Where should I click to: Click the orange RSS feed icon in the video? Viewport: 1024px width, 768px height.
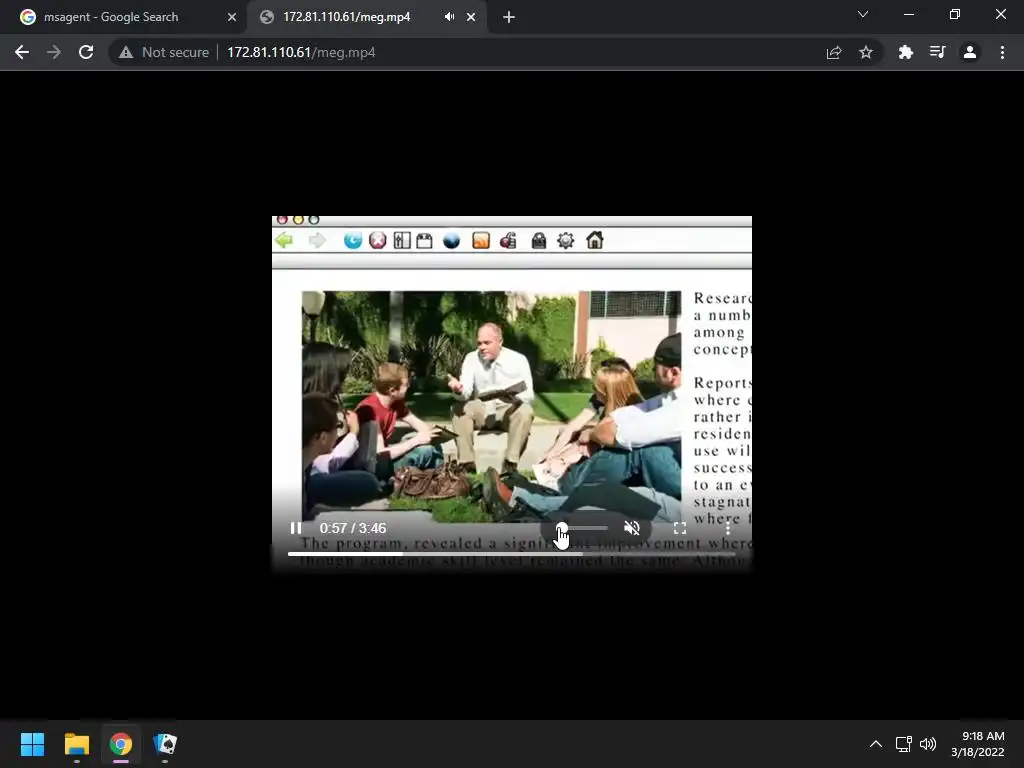click(x=481, y=240)
